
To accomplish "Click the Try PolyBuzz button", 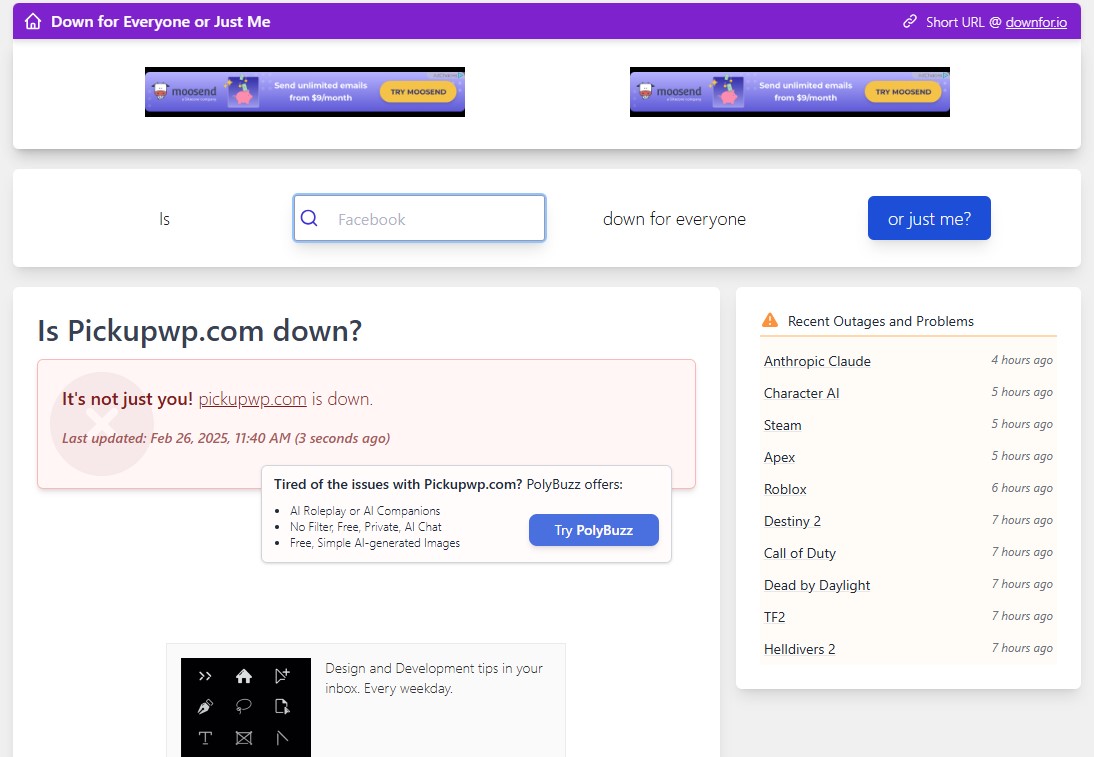I will coord(594,530).
